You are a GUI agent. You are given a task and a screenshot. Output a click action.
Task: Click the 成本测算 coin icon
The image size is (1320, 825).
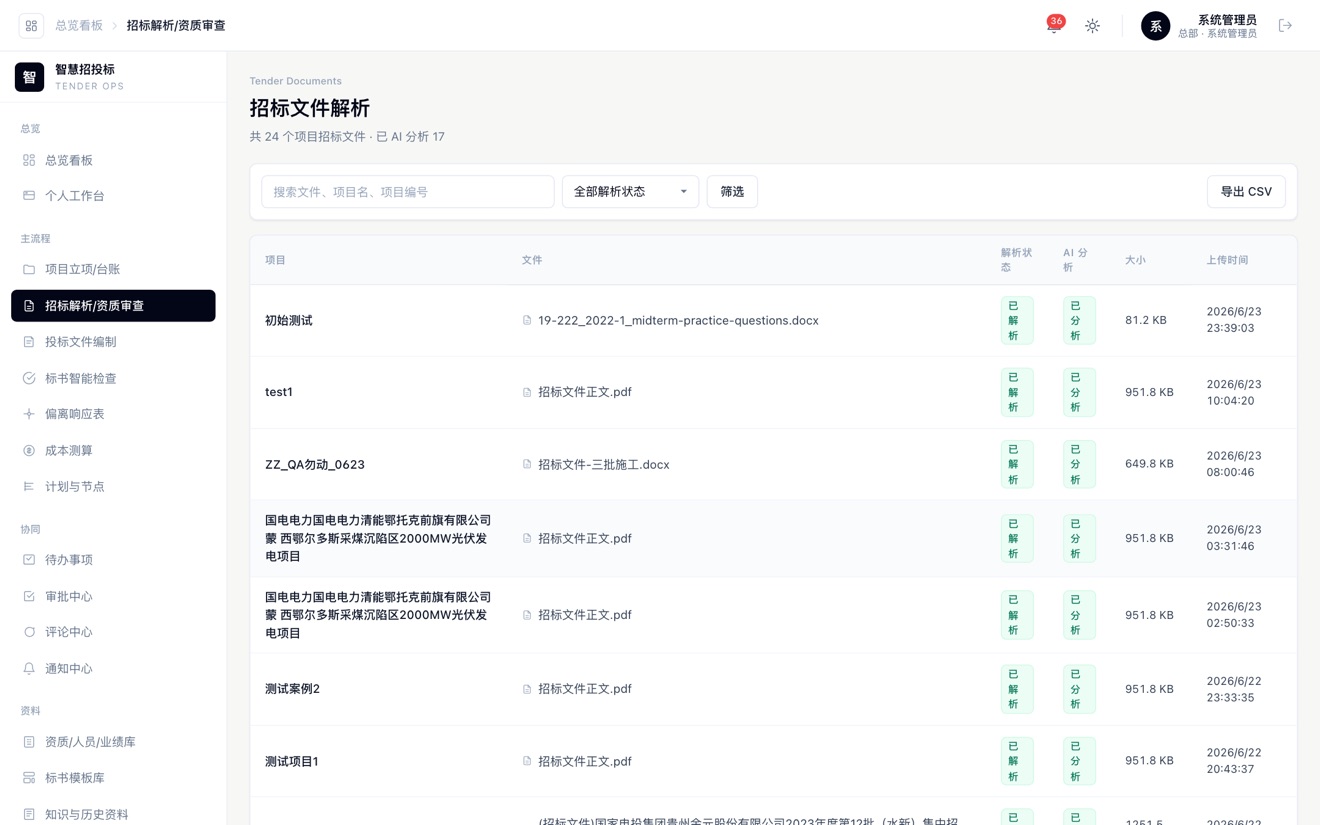tap(29, 451)
